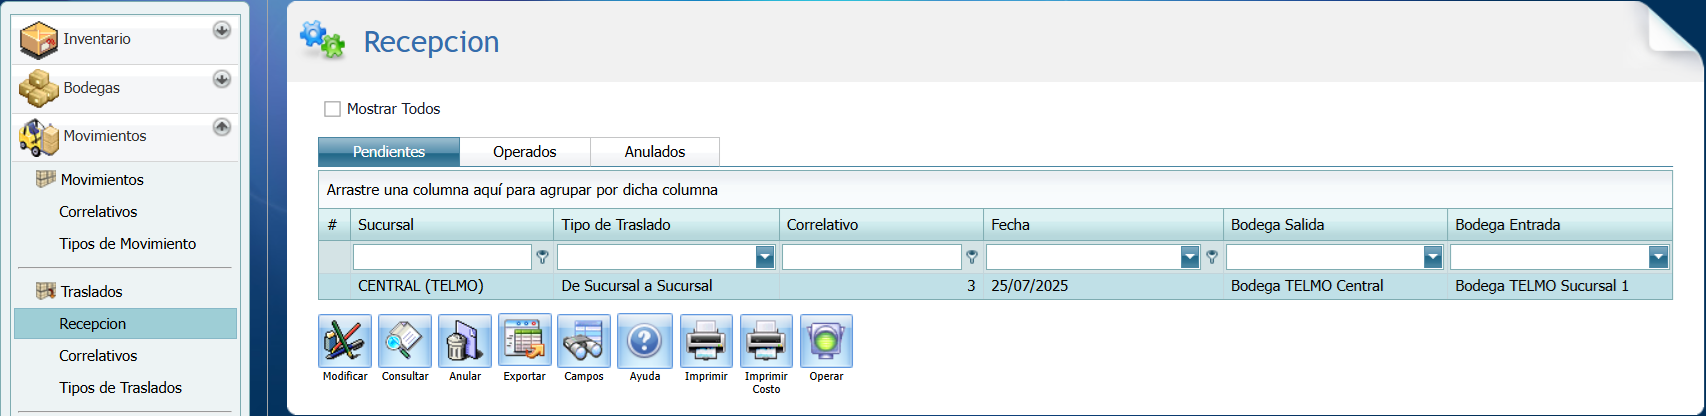This screenshot has height=416, width=1706.
Task: Open the Campos binoculars icon
Action: pyautogui.click(x=584, y=341)
